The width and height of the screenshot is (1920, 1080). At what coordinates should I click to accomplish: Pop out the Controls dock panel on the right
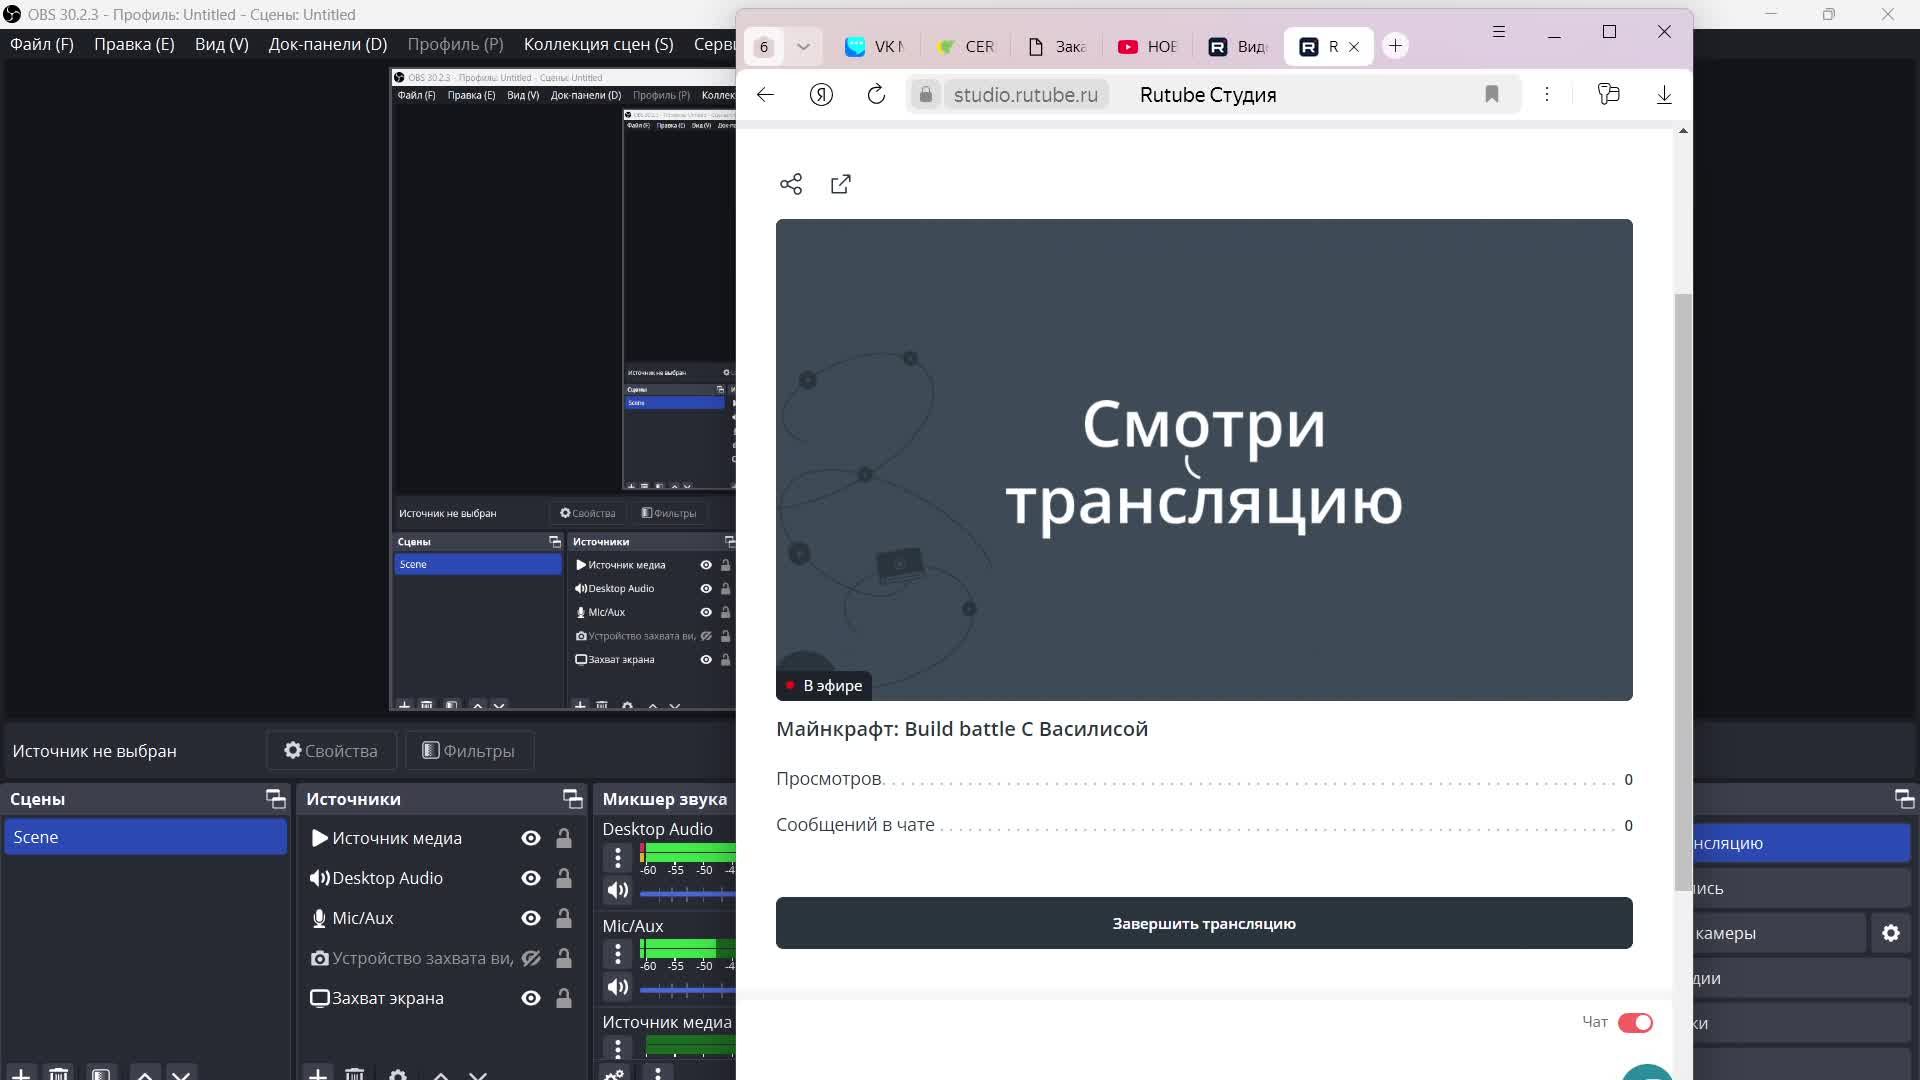pyautogui.click(x=1904, y=798)
